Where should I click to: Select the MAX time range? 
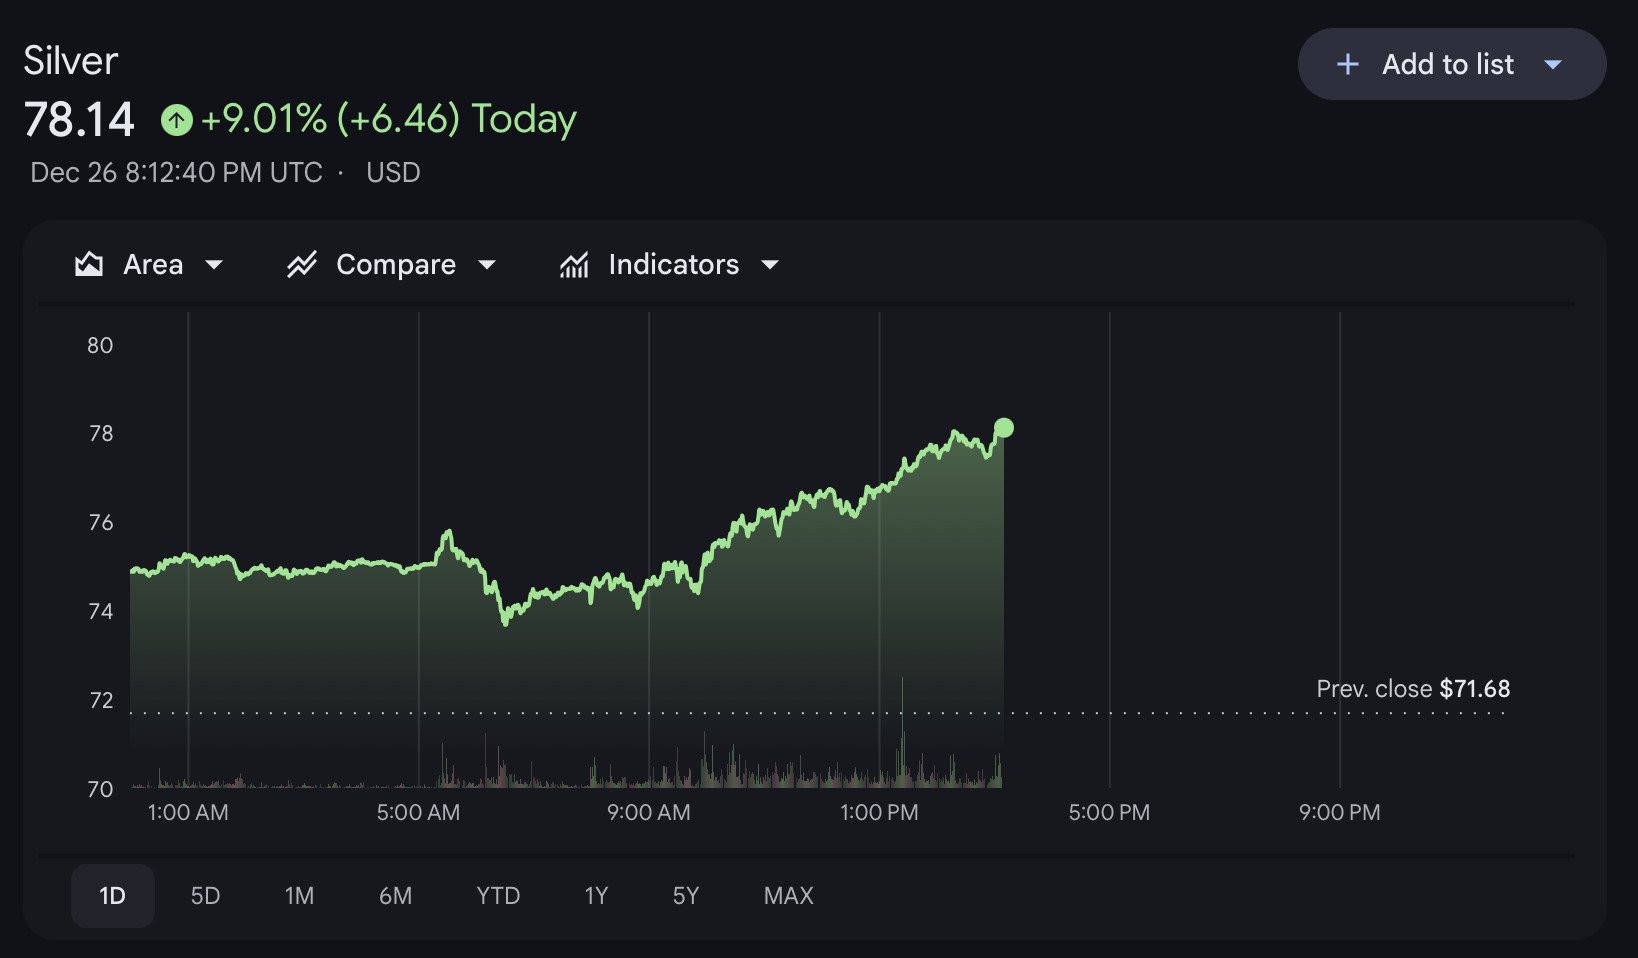[x=788, y=896]
